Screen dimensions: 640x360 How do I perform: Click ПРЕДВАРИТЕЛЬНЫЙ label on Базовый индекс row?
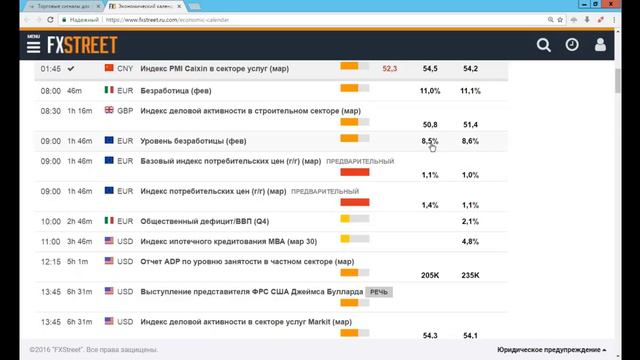tap(360, 161)
